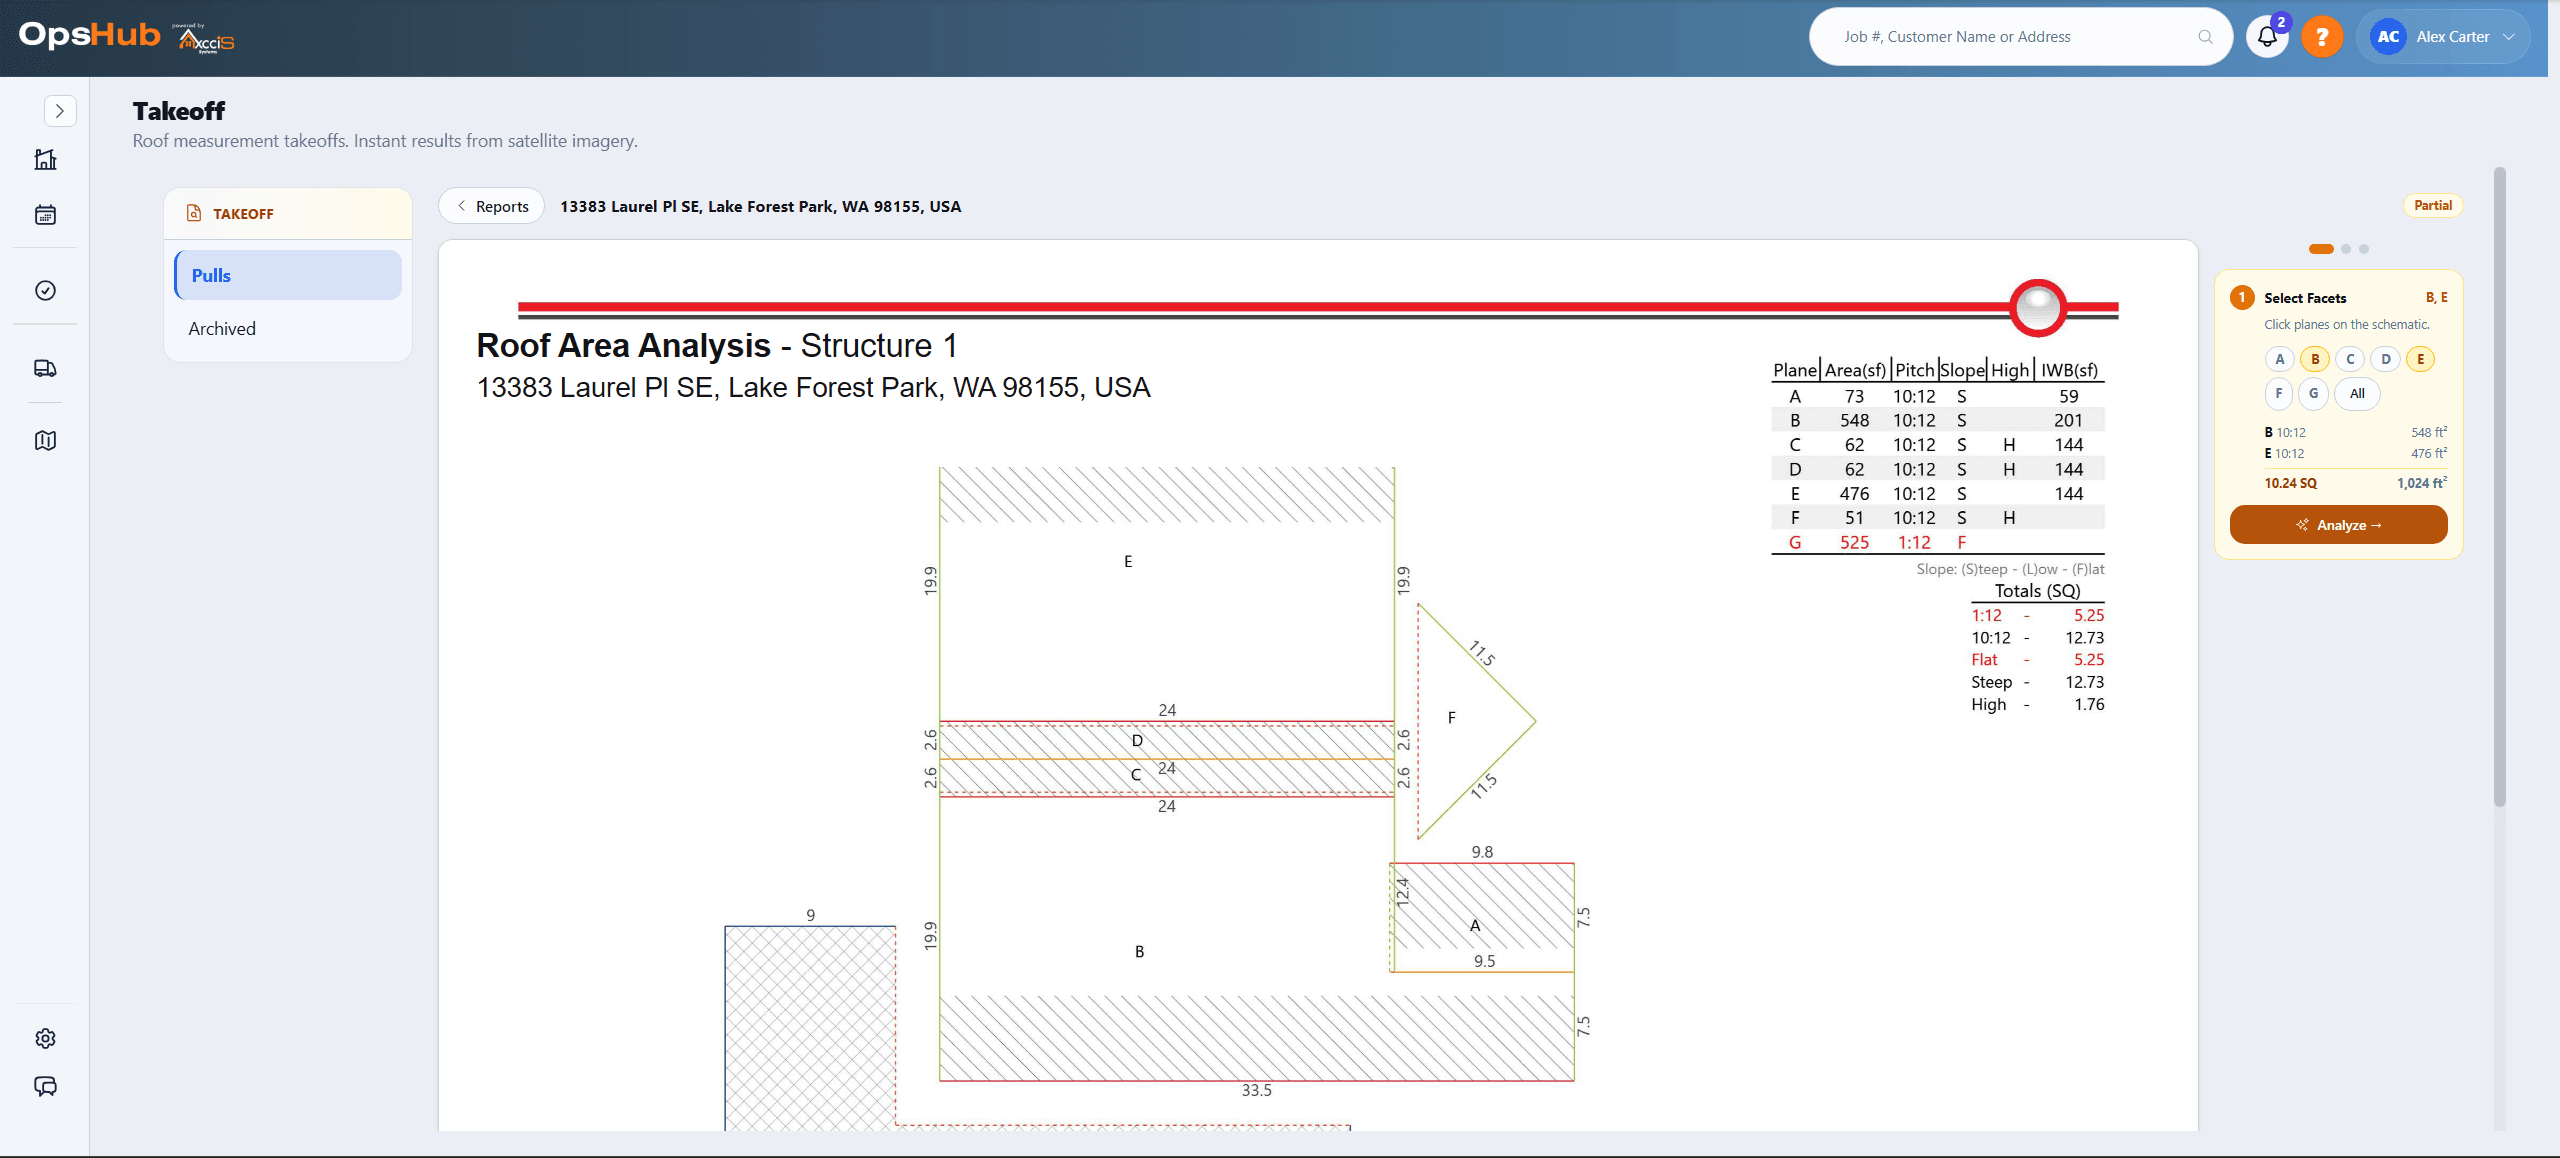
Task: Toggle facet C chip
Action: click(x=2350, y=359)
